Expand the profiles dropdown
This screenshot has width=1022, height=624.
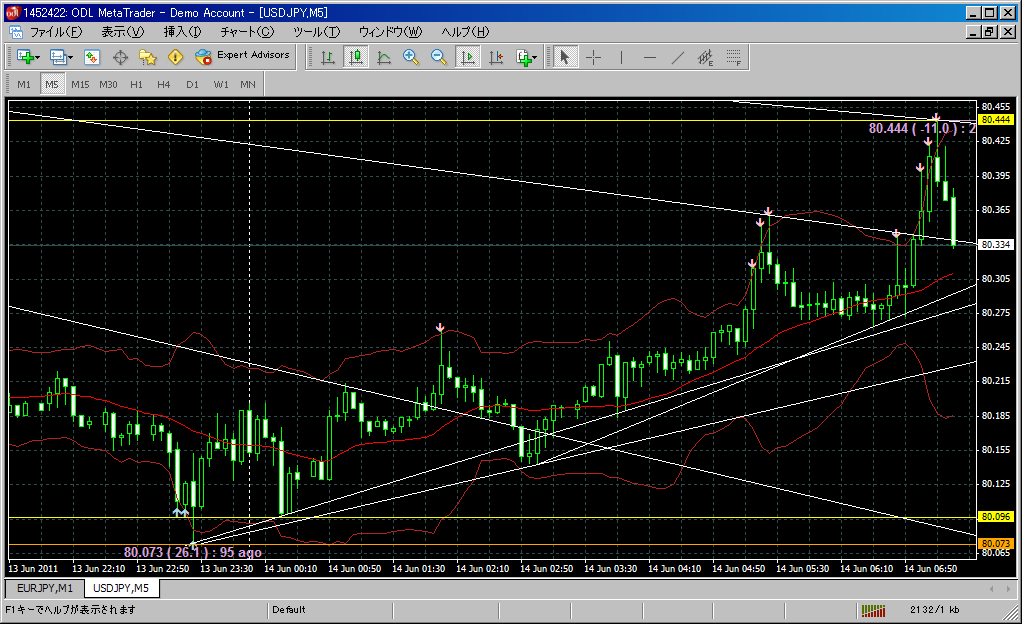[70, 58]
